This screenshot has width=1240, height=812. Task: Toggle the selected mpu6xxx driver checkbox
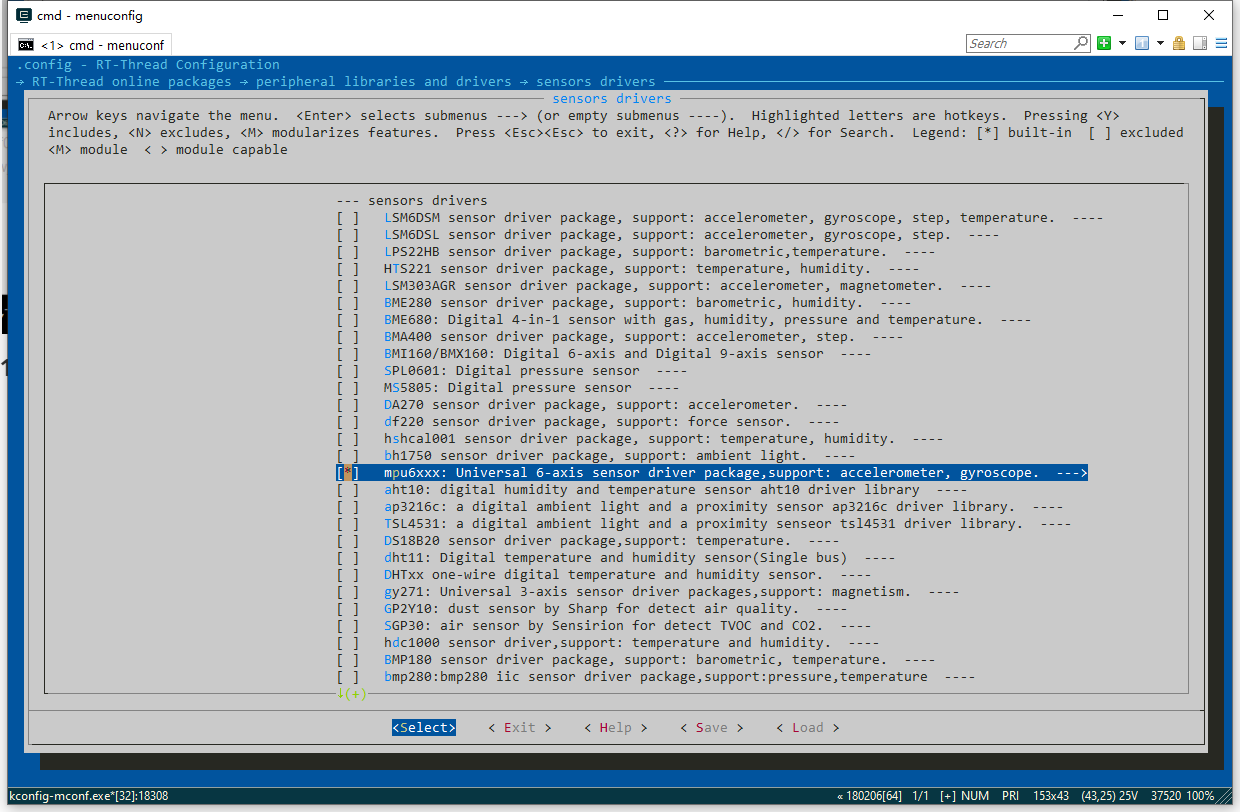pos(348,473)
